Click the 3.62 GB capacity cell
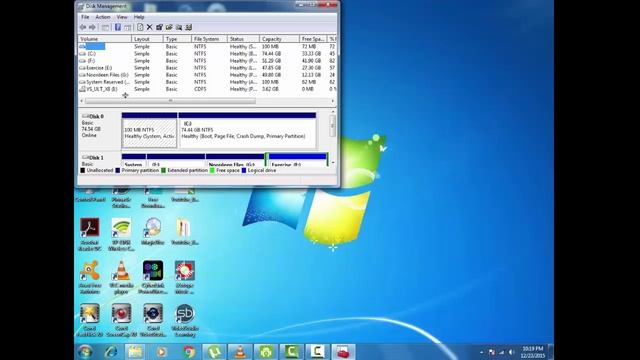The image size is (640, 360). [x=270, y=89]
